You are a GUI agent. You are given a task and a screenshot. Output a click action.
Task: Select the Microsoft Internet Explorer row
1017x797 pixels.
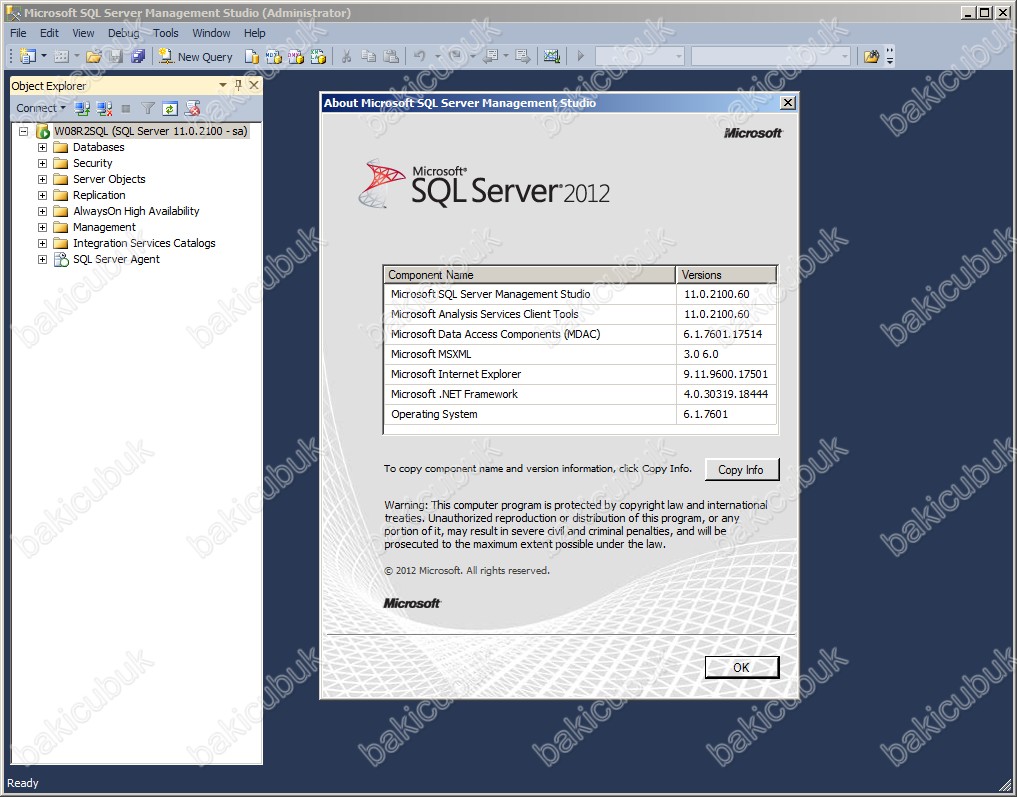click(x=580, y=374)
